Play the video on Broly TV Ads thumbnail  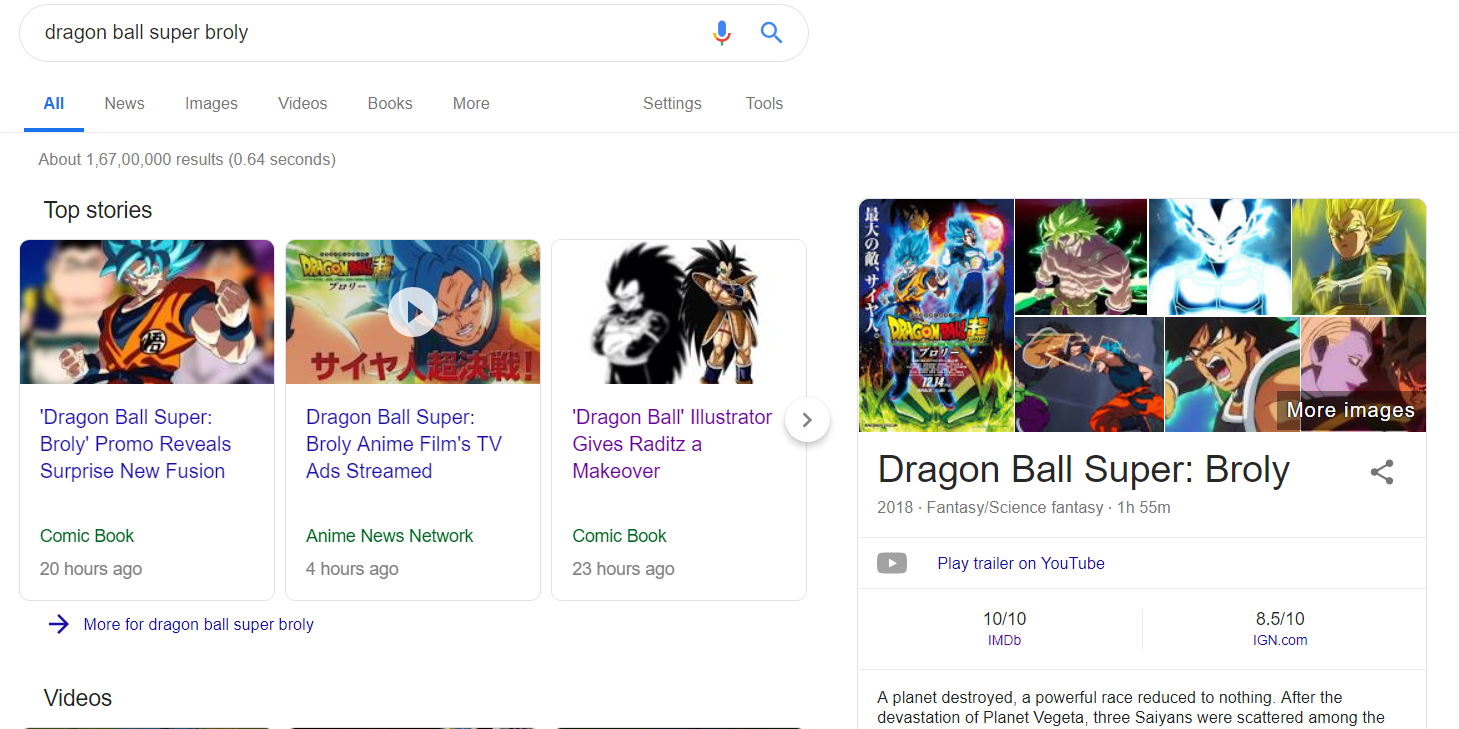(413, 312)
